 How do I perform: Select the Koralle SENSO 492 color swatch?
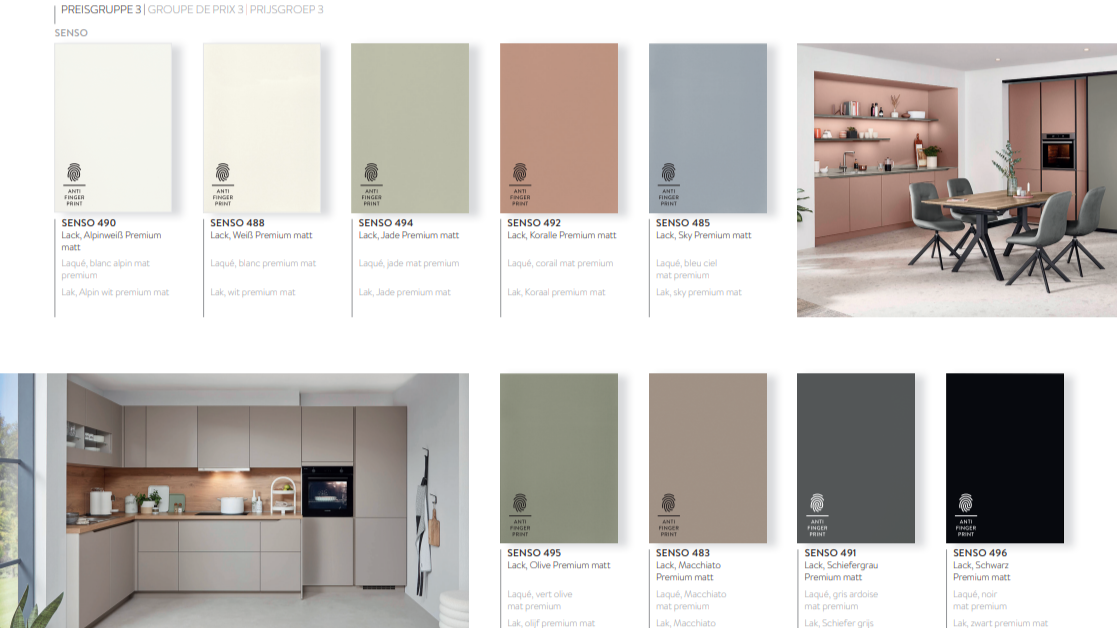tap(559, 128)
